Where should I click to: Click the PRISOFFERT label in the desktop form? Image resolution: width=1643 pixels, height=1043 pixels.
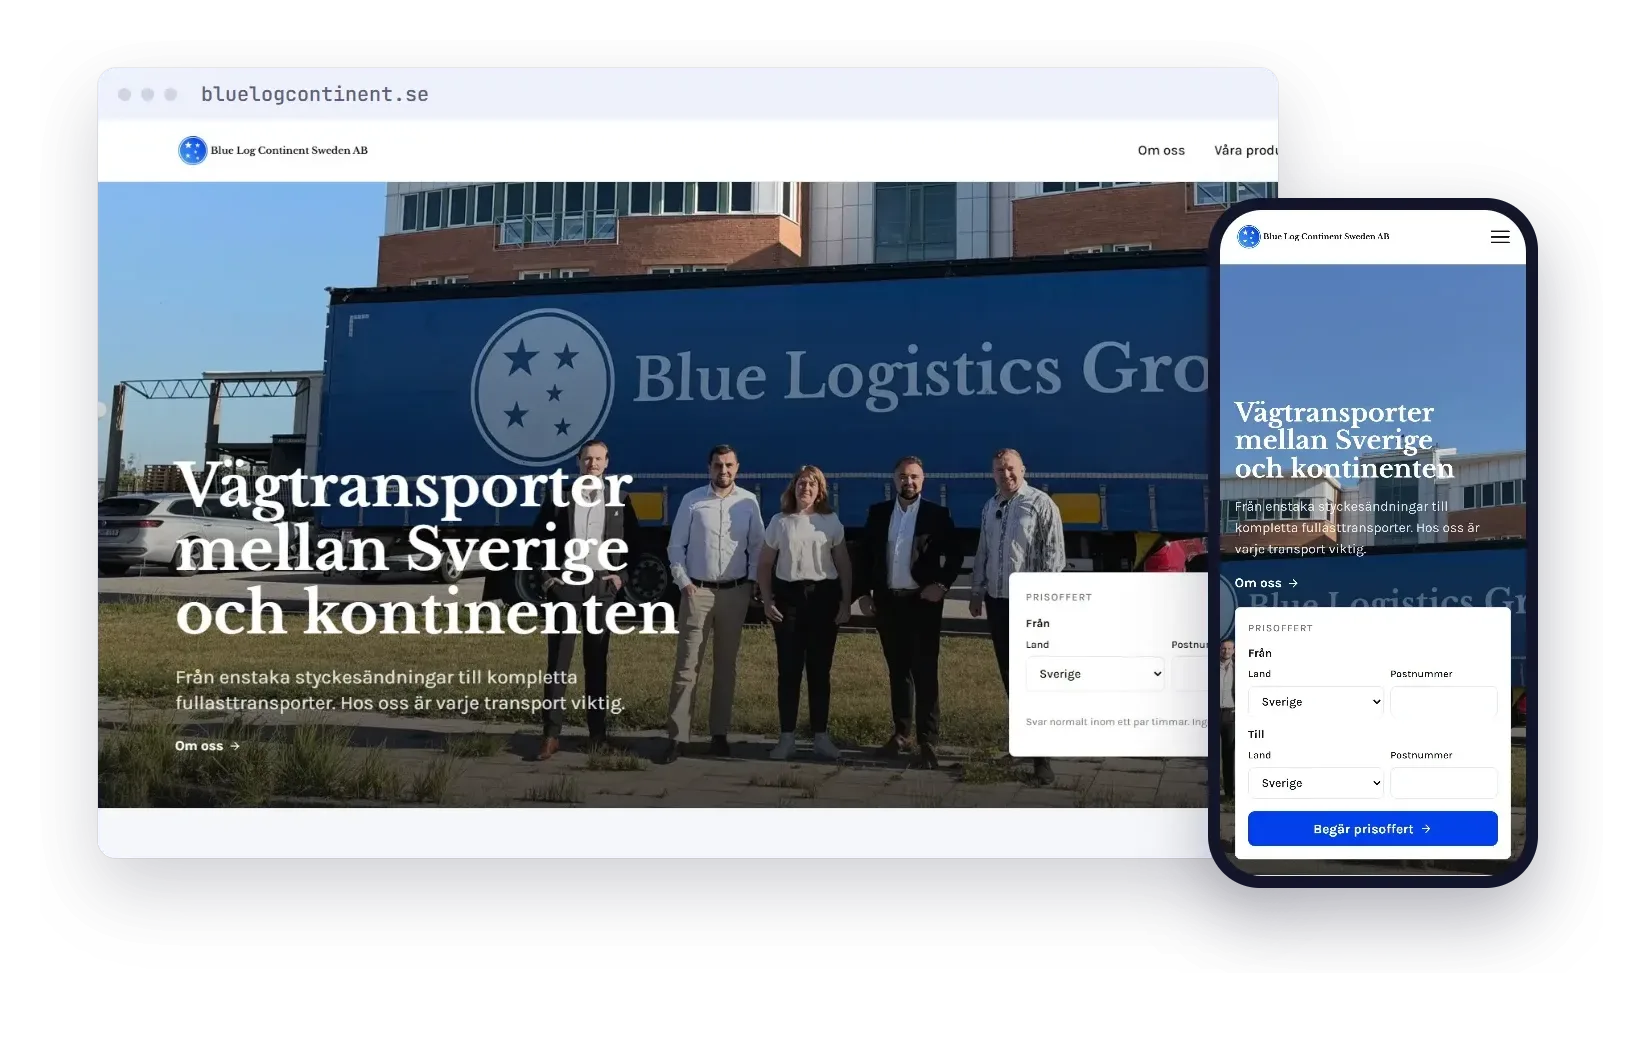(1059, 597)
